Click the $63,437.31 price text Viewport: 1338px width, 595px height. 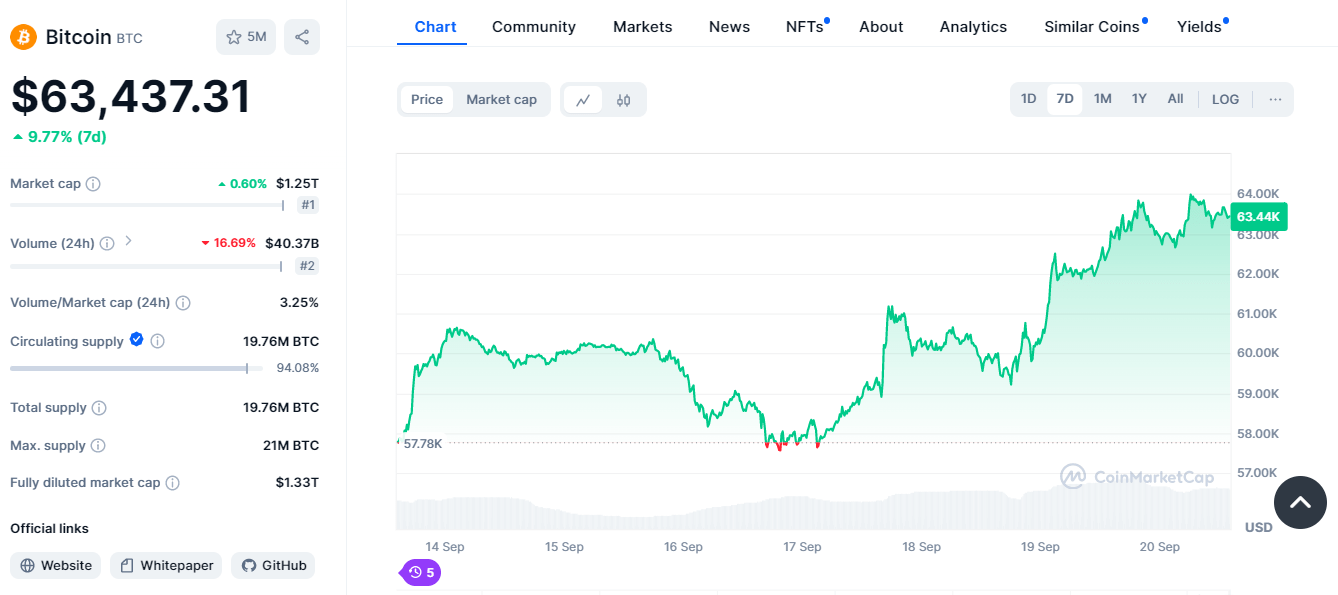[131, 97]
